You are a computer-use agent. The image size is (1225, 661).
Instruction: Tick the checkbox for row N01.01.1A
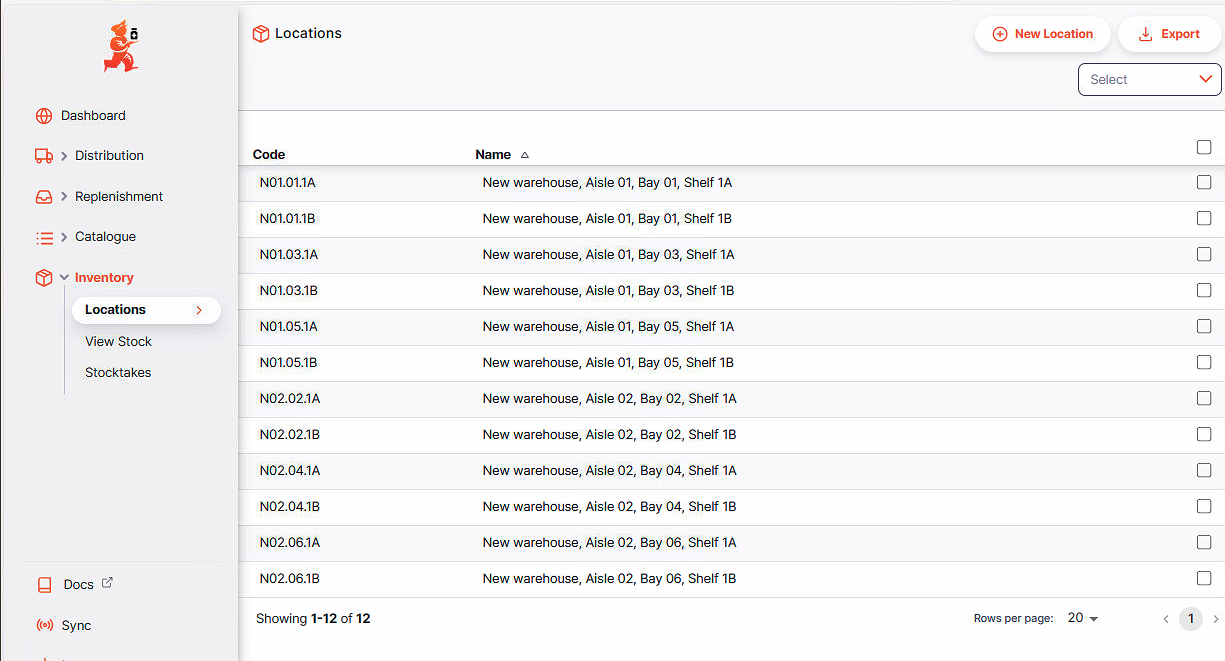click(x=1204, y=183)
